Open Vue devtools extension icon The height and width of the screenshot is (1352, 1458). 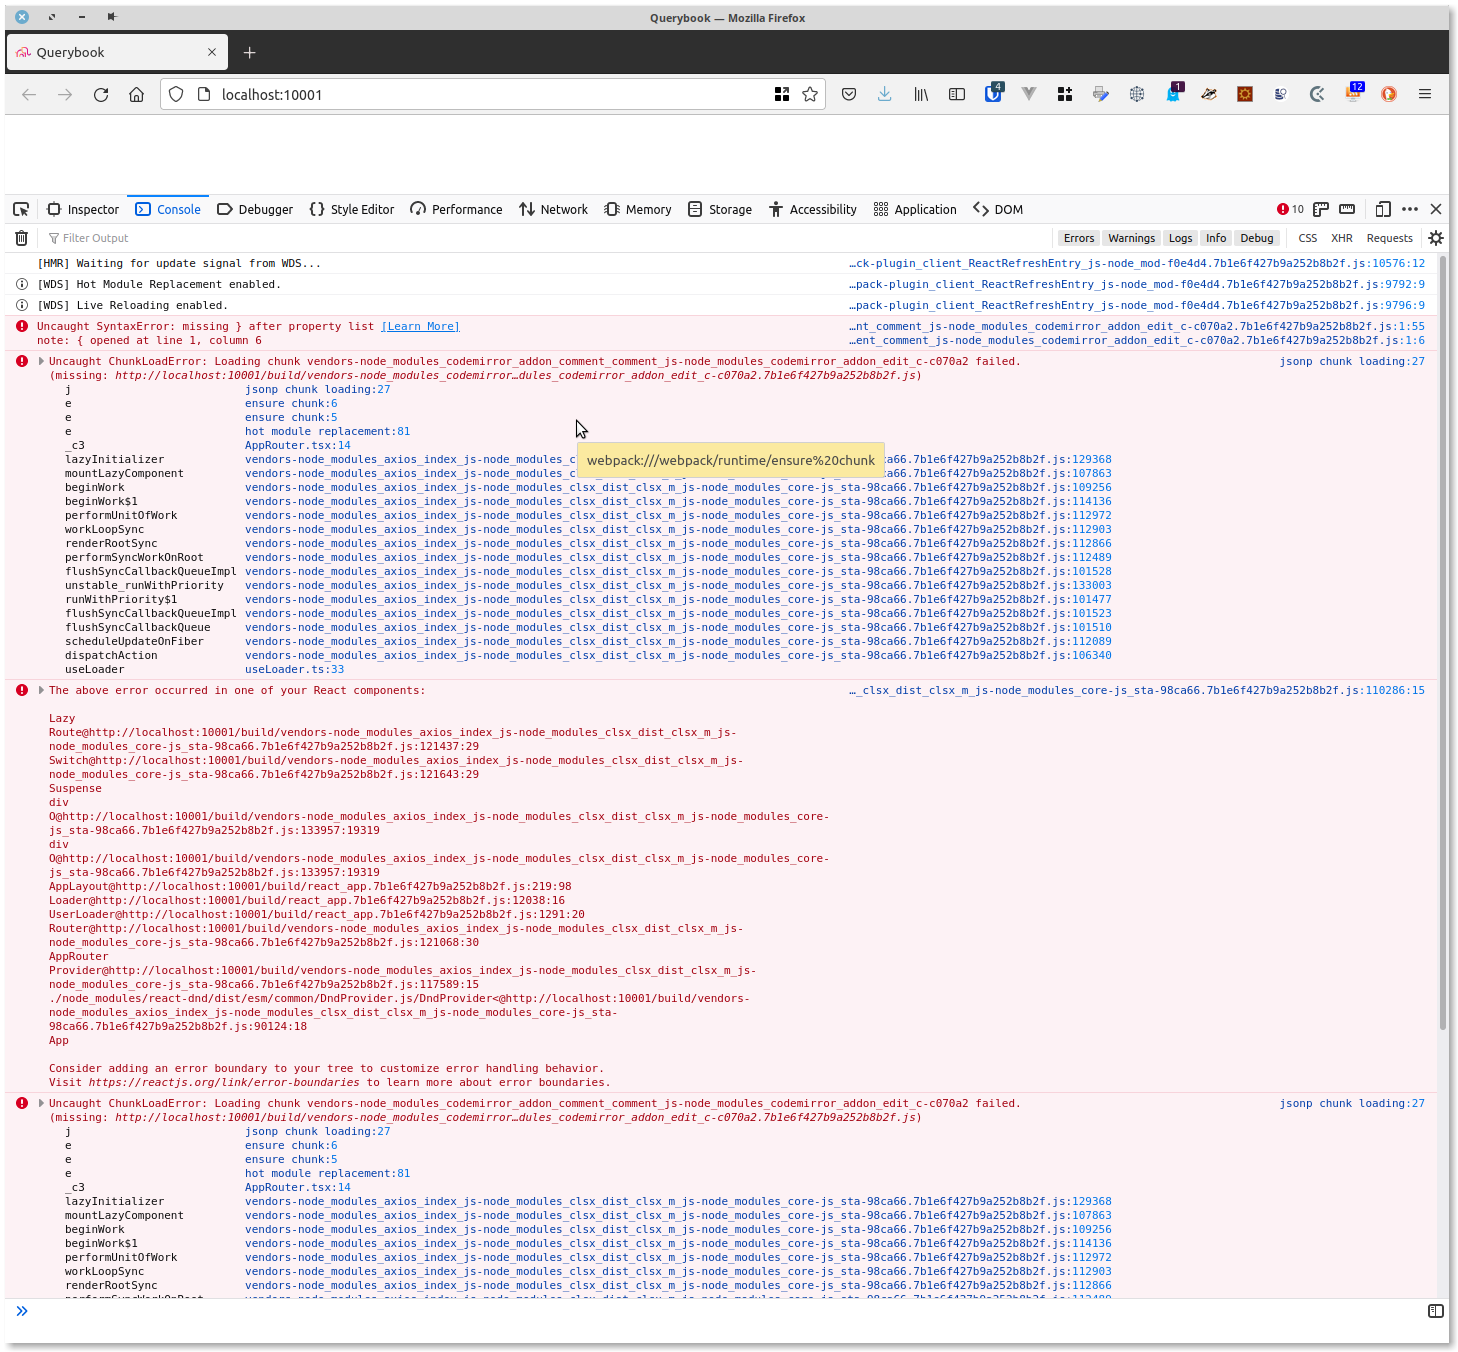[x=1029, y=94]
